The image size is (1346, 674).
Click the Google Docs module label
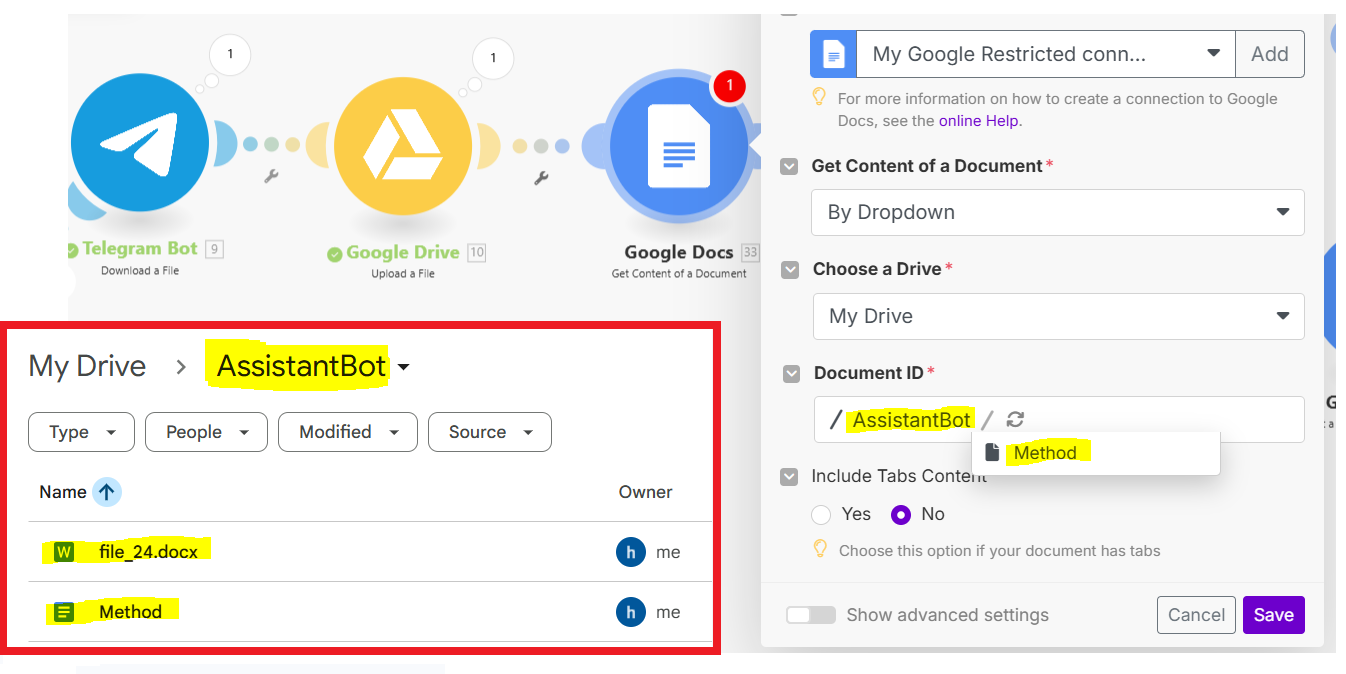coord(679,253)
